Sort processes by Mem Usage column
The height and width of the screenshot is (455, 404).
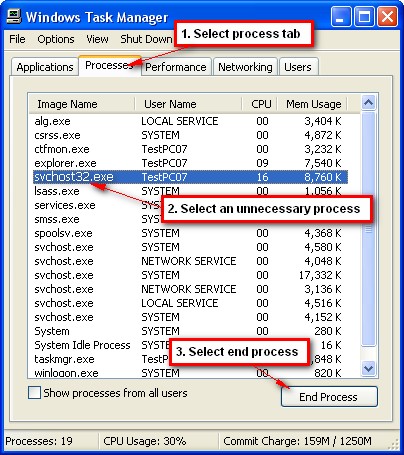pos(313,104)
